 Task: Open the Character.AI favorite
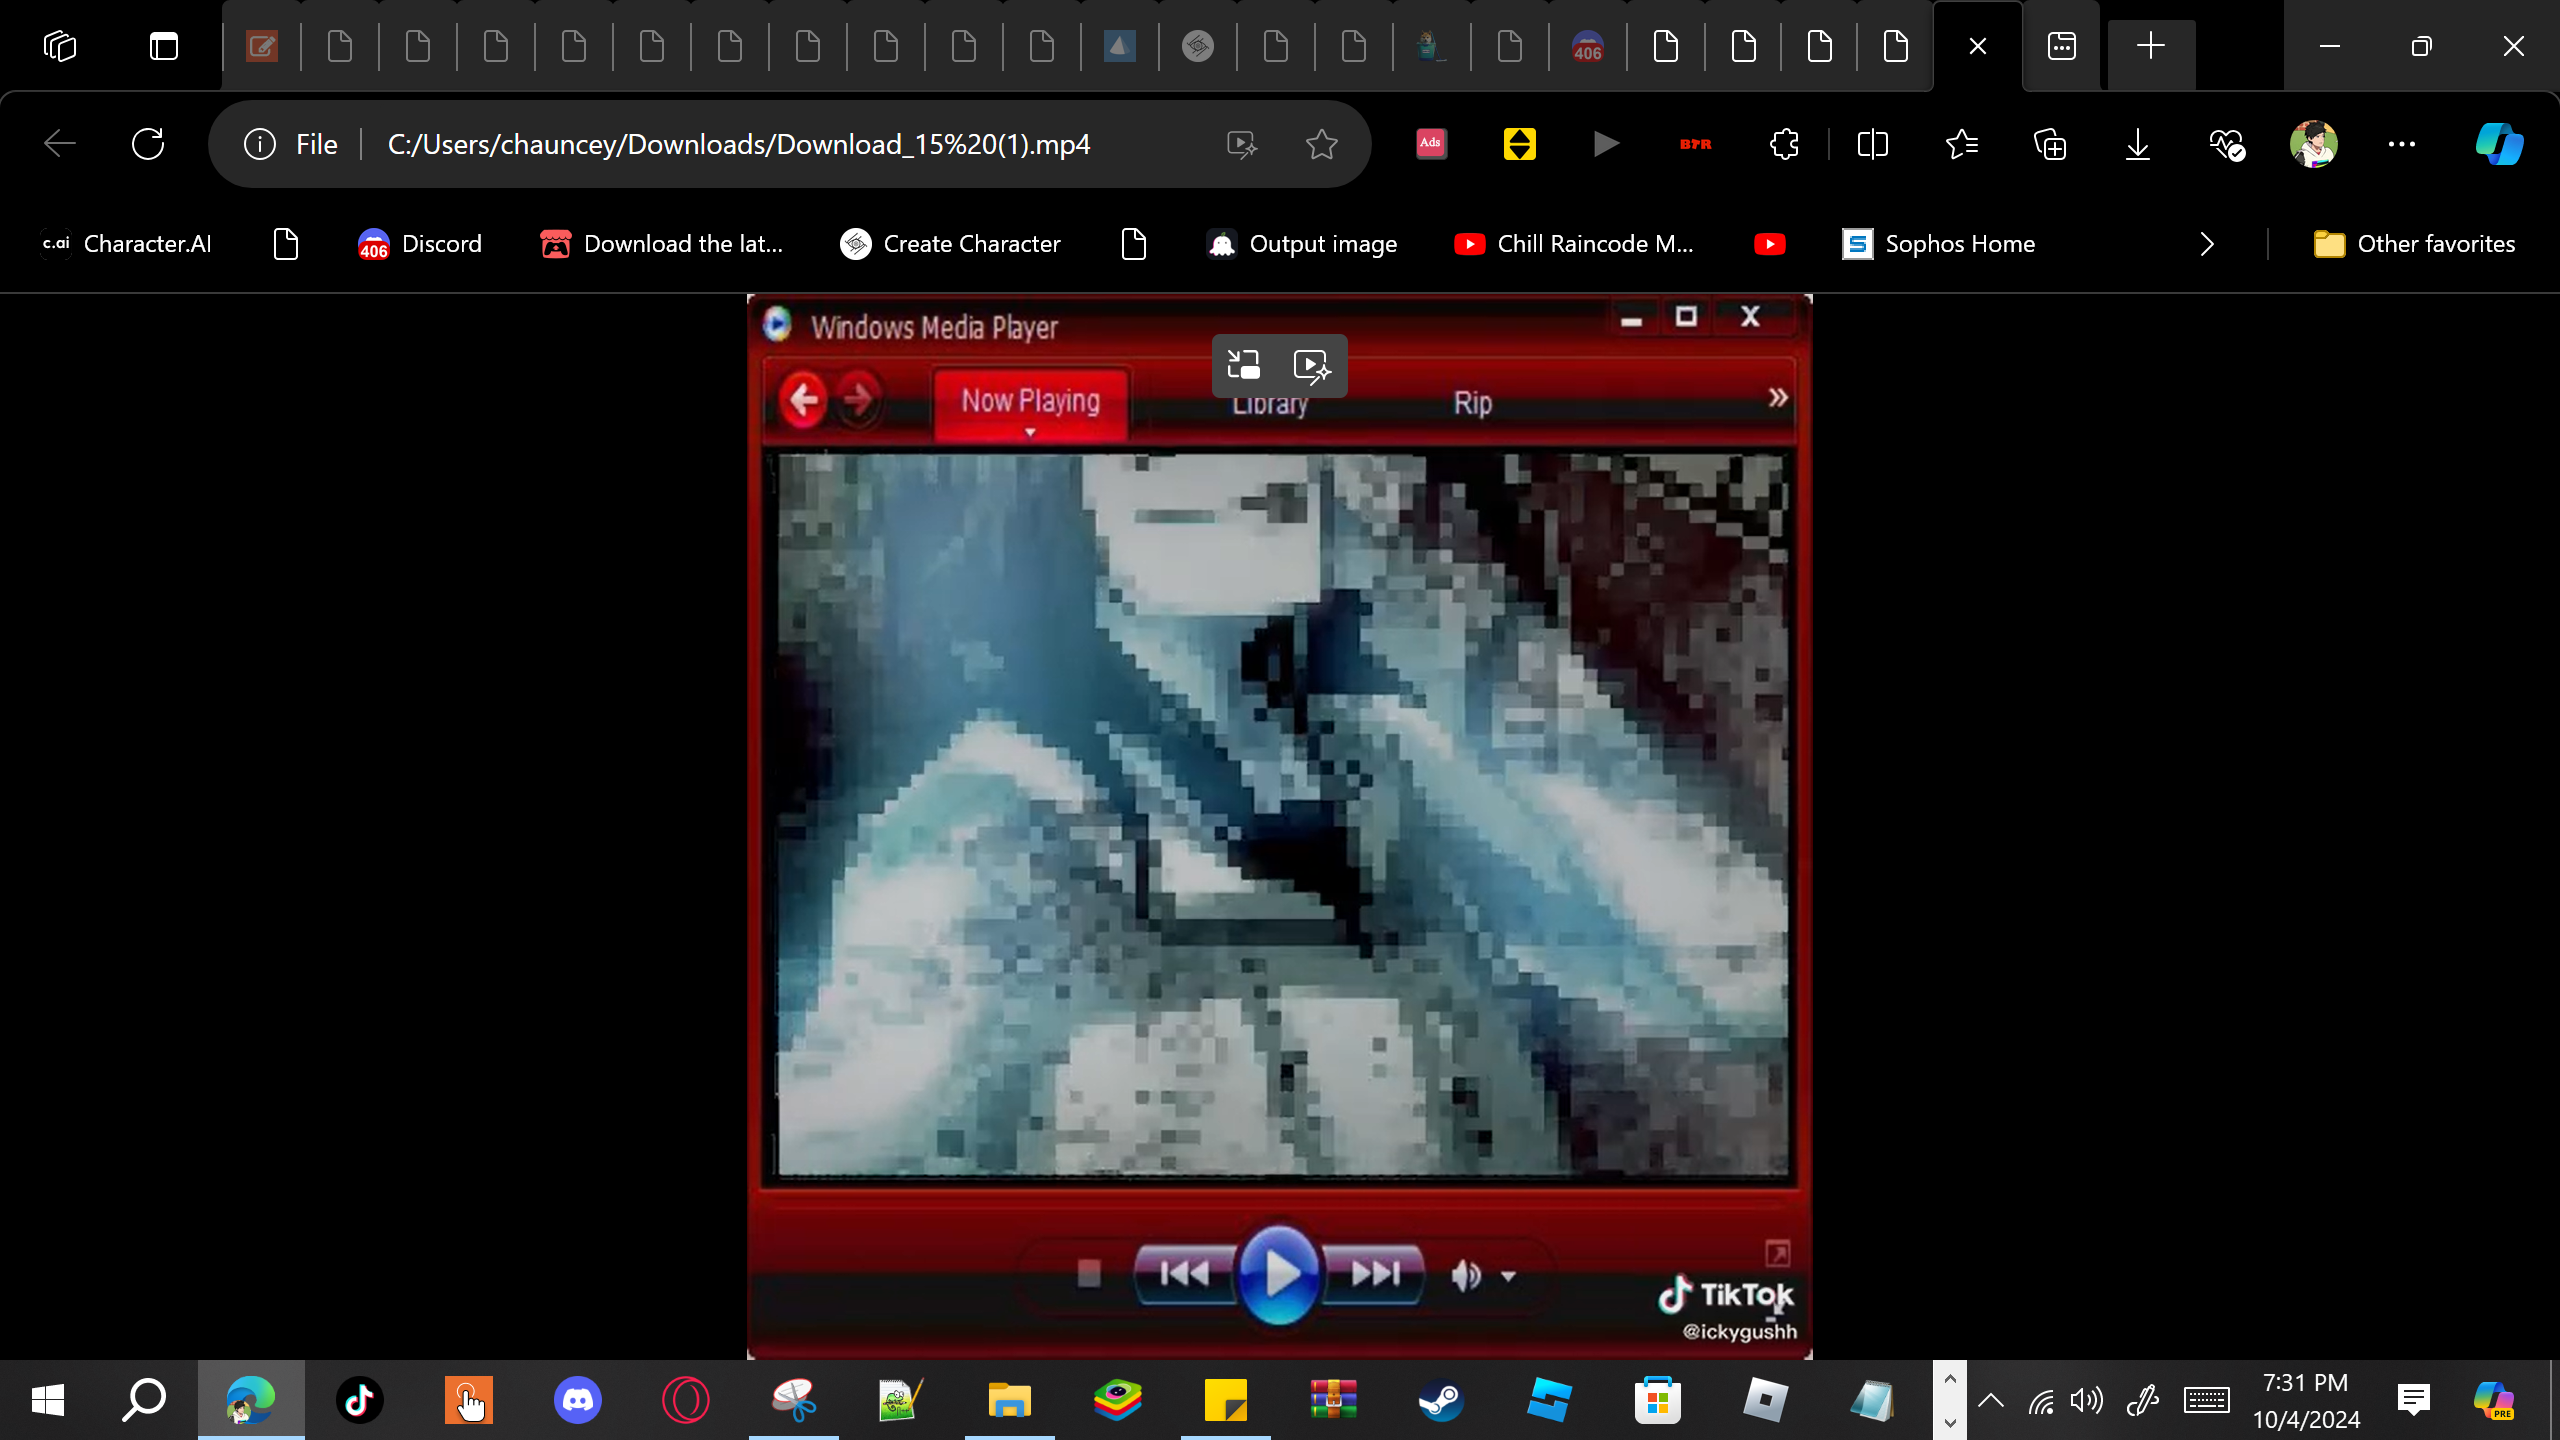click(x=126, y=244)
